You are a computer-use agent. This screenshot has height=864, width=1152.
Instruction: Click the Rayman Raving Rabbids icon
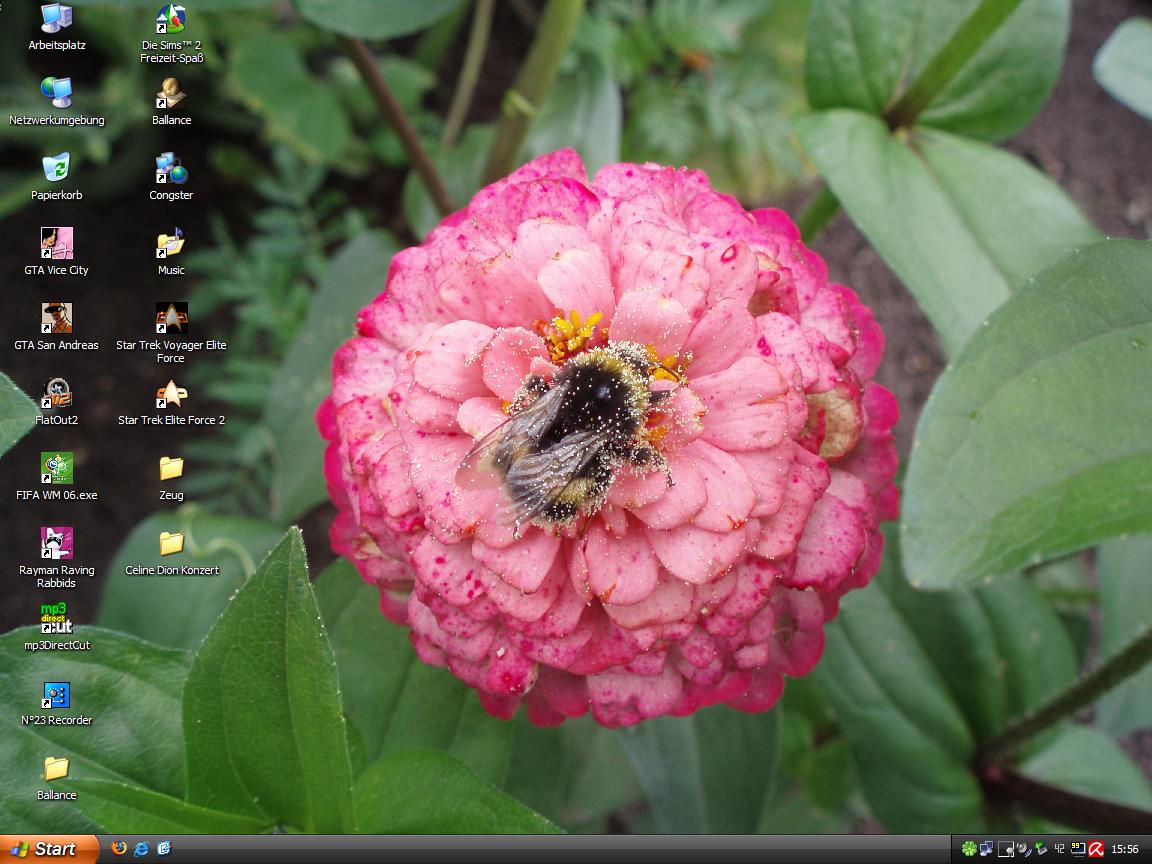pos(57,544)
